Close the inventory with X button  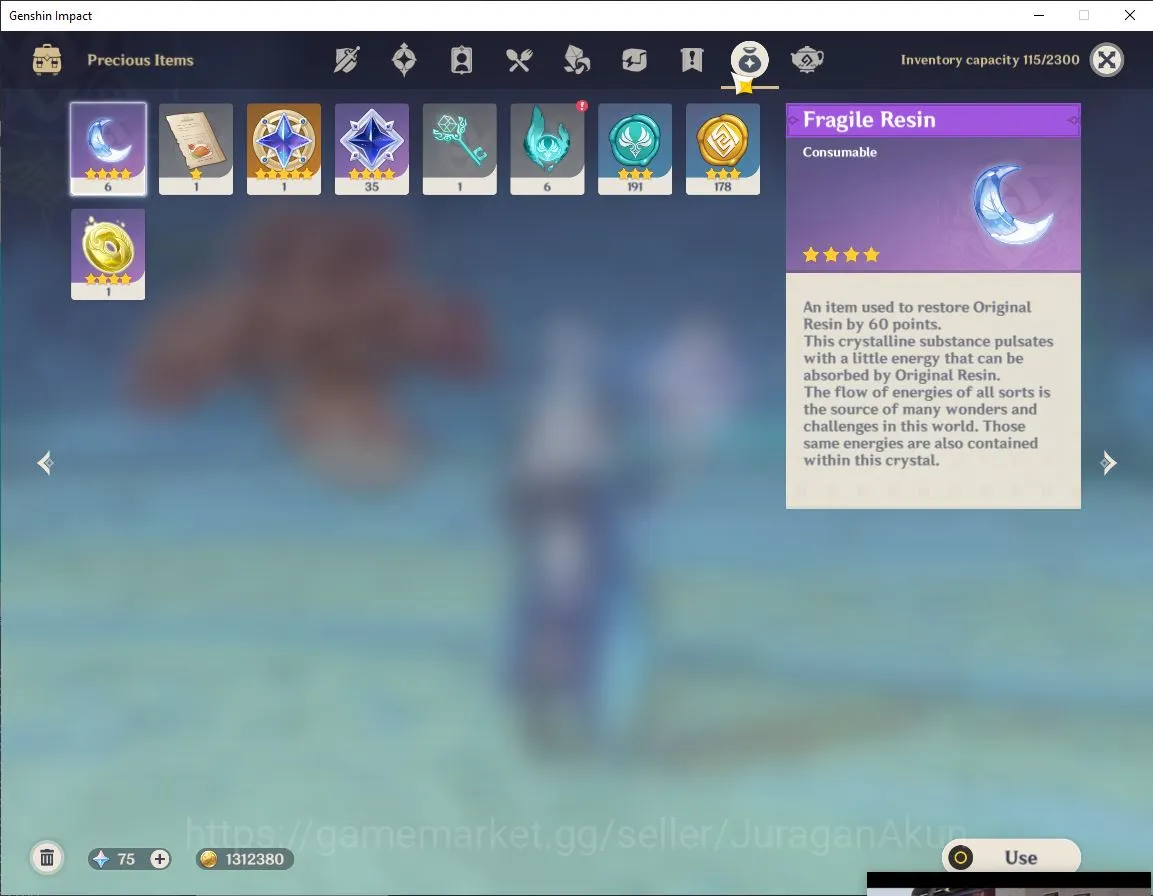point(1107,60)
